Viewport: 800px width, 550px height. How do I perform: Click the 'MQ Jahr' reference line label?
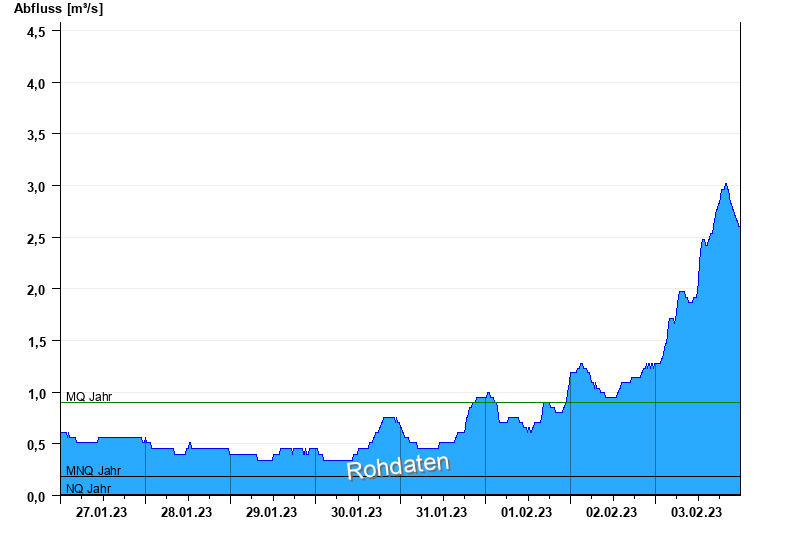coord(89,396)
